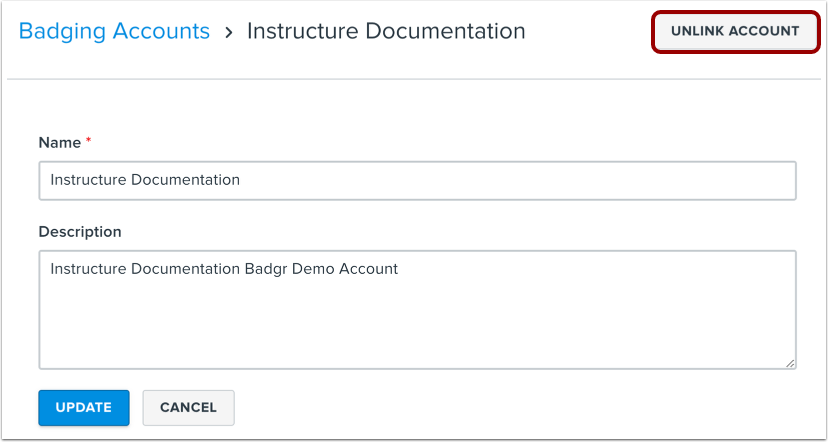Click the Name field label
The image size is (828, 442).
point(59,143)
